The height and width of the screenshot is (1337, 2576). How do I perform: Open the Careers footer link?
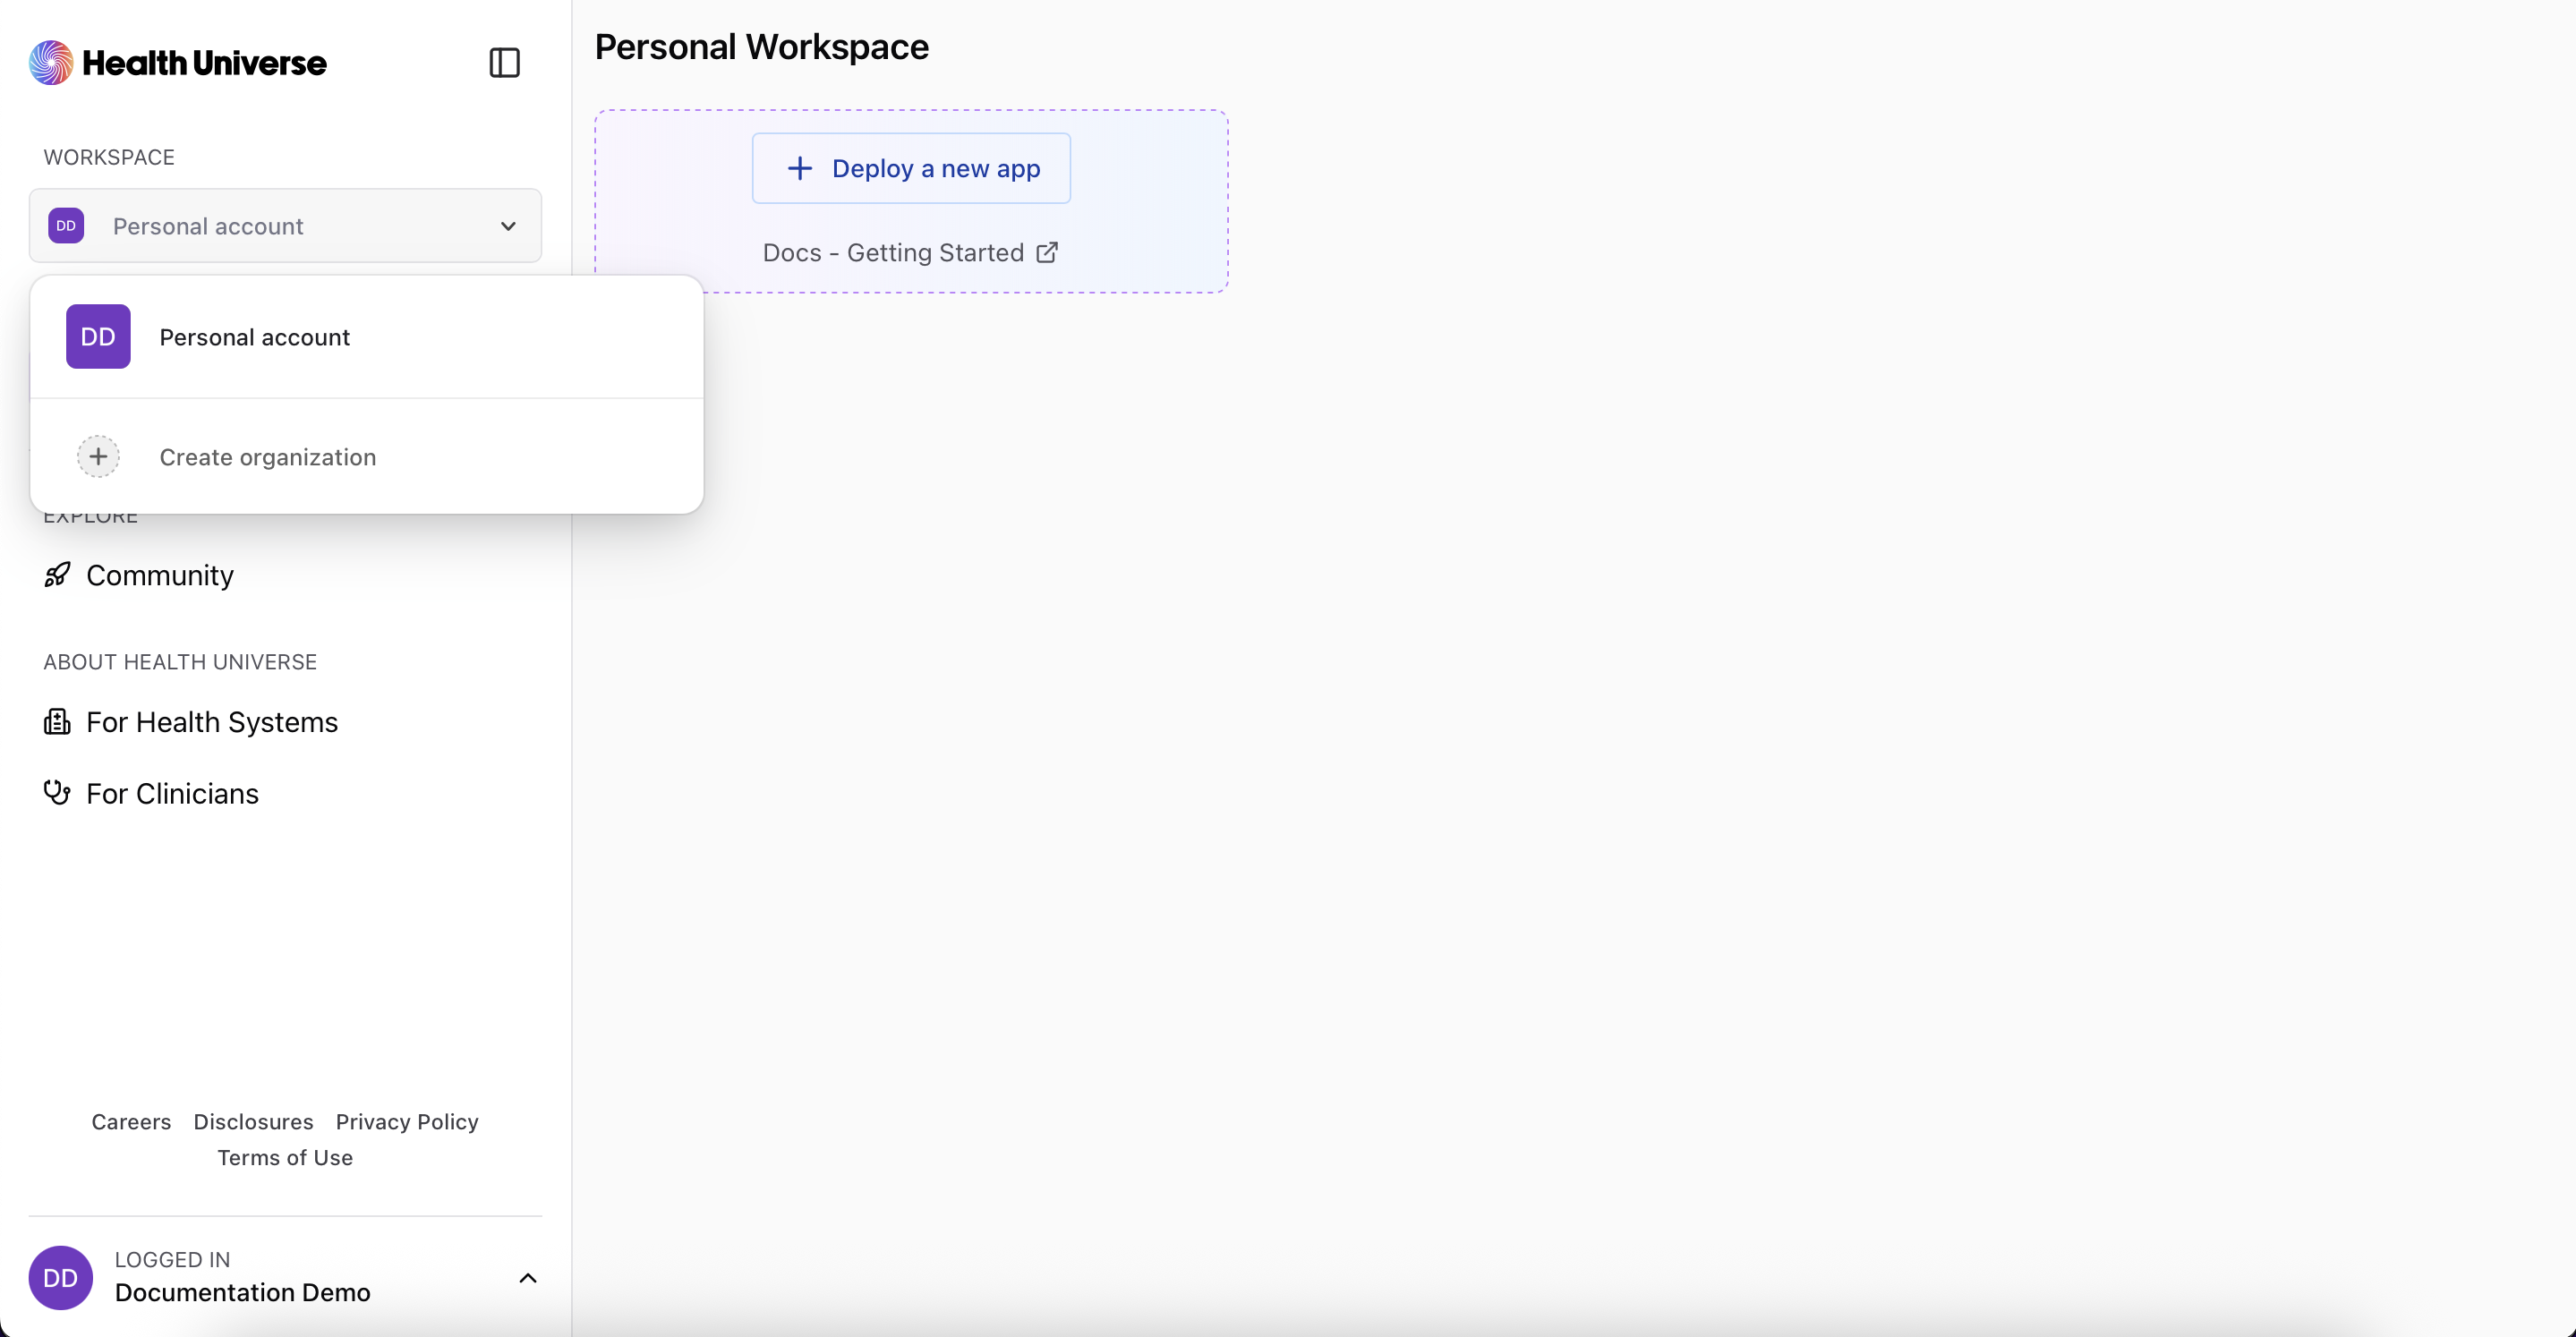pos(131,1122)
